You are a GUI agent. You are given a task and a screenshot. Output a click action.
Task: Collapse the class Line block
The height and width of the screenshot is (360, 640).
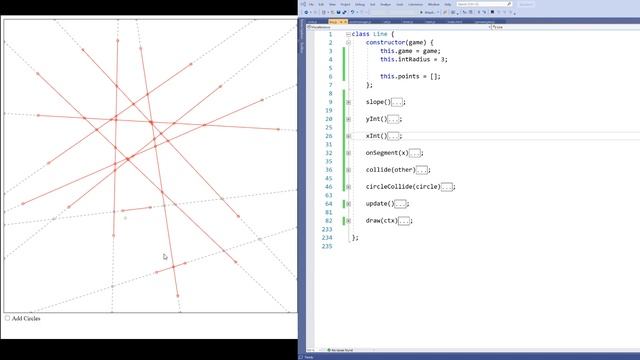[348, 34]
